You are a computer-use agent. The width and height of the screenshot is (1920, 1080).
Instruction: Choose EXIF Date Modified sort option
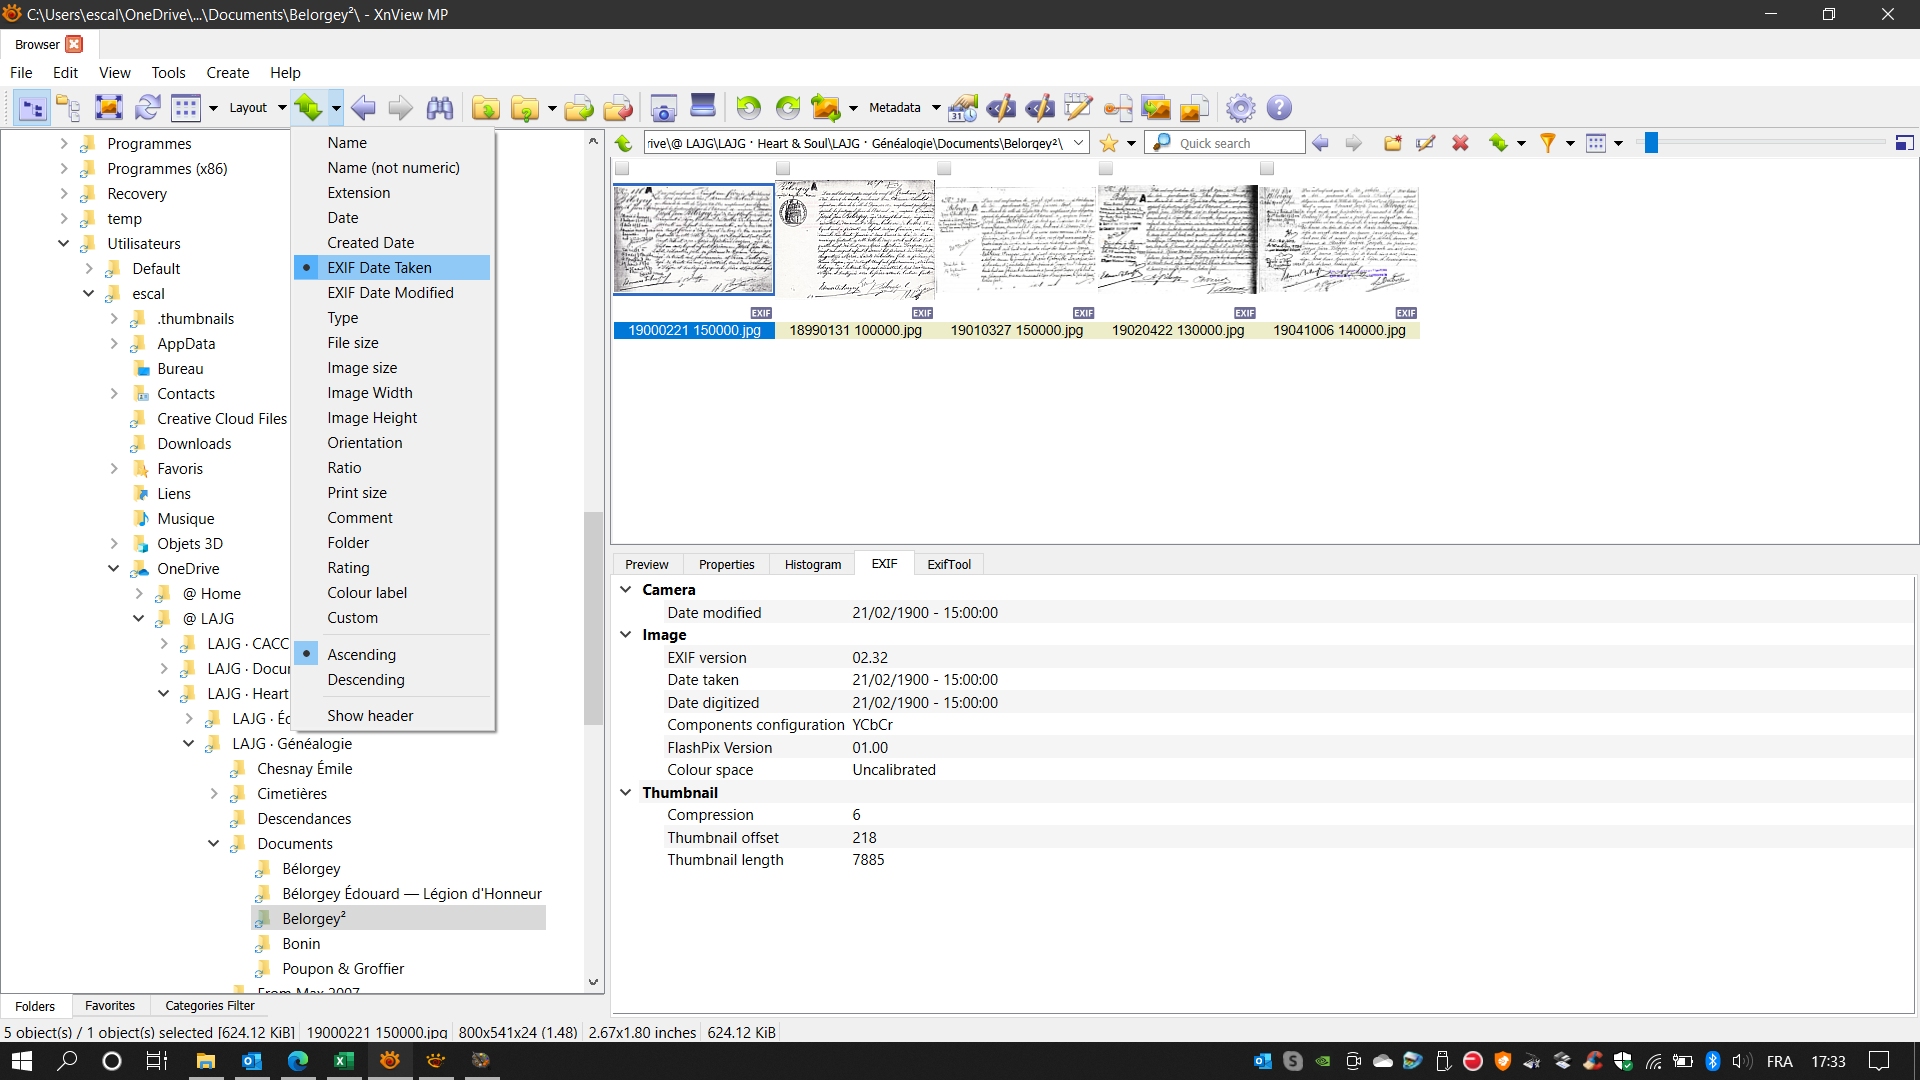[390, 293]
